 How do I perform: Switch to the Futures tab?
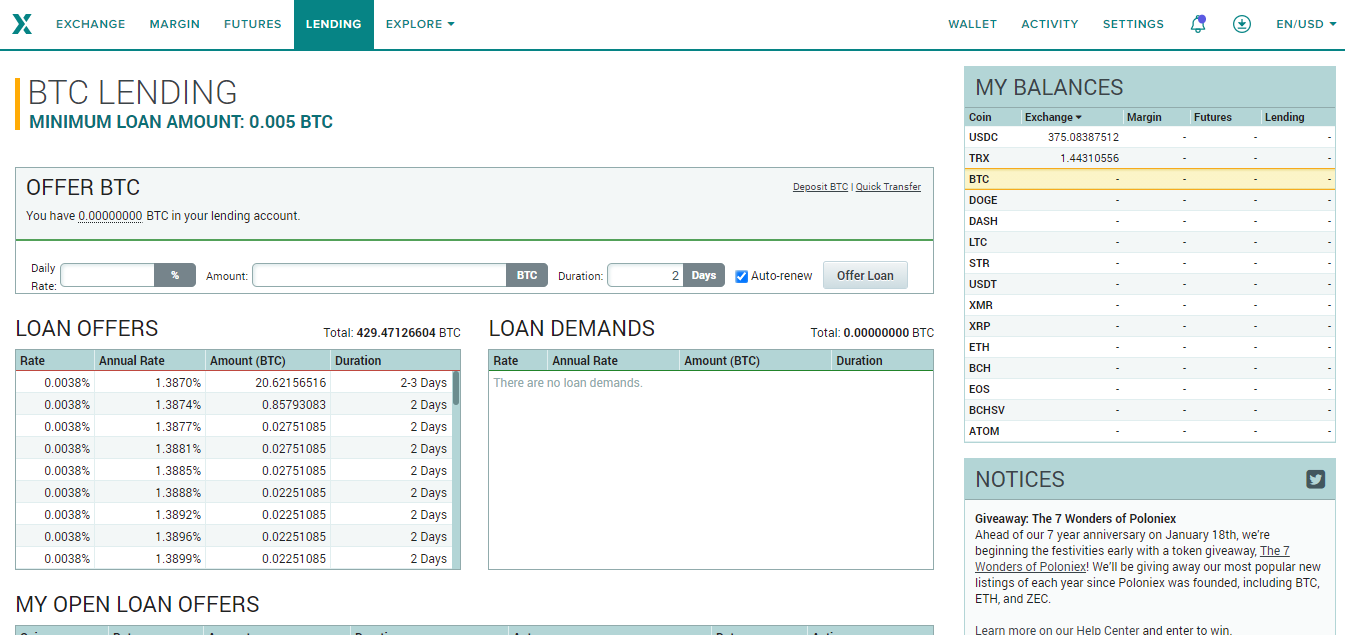(253, 24)
